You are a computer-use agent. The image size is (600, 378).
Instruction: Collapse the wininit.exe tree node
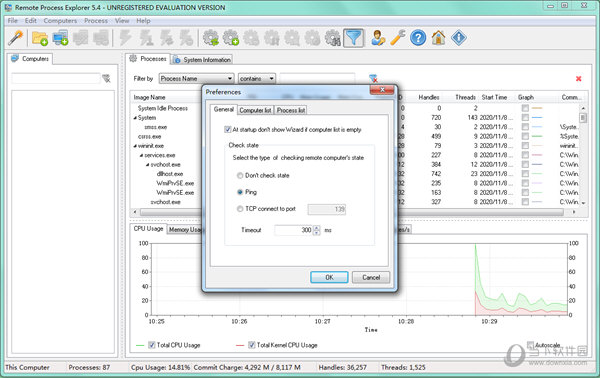[x=135, y=146]
